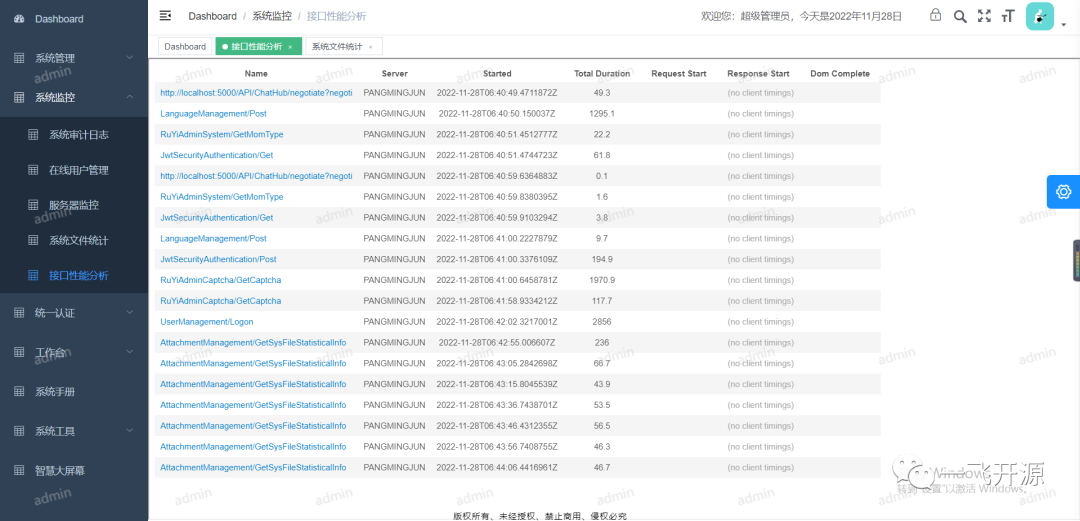The width and height of the screenshot is (1080, 521).
Task: Click the Server column header
Action: click(x=395, y=74)
